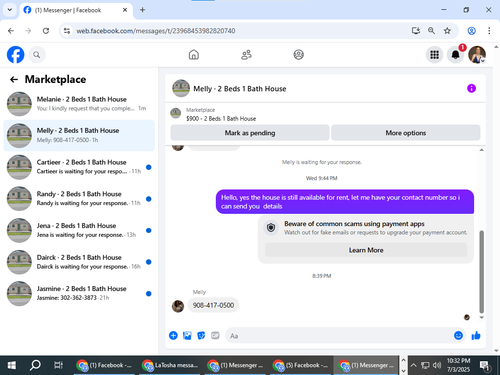
Task: Open Windows Start menu
Action: point(12,365)
